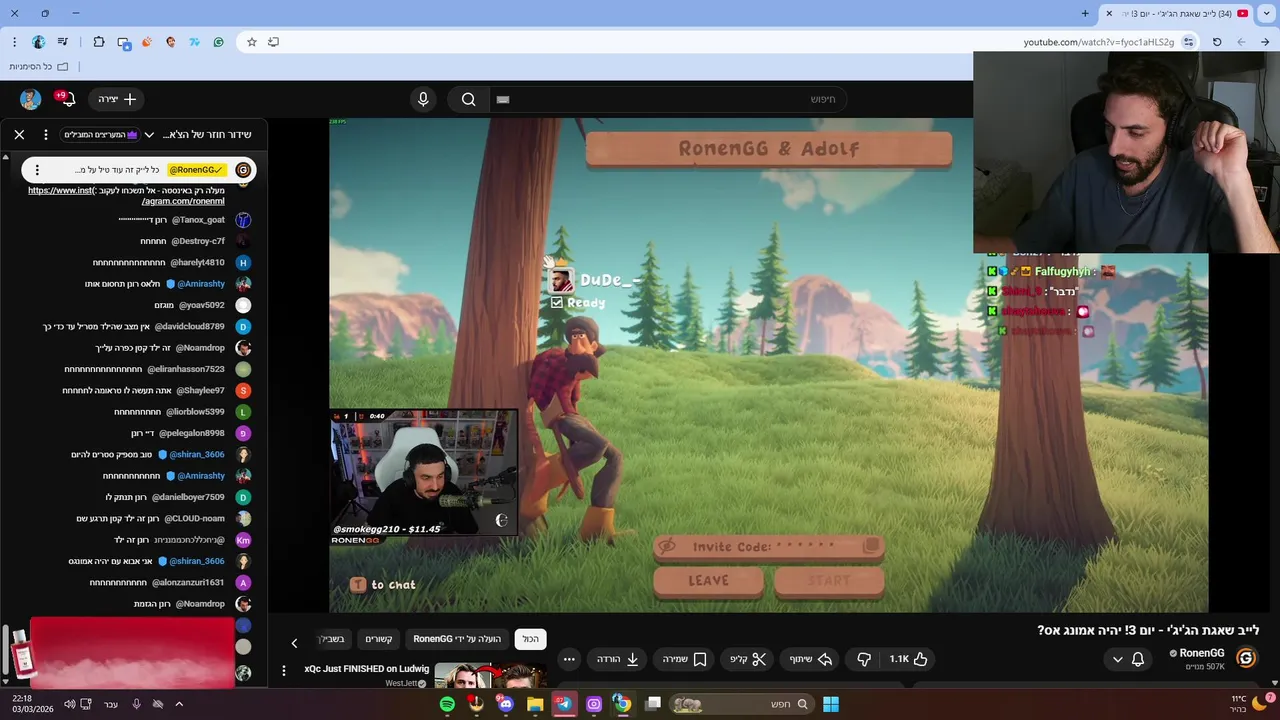Open more video actions (three dots)
Viewport: 1280px width, 720px height.
pos(569,659)
